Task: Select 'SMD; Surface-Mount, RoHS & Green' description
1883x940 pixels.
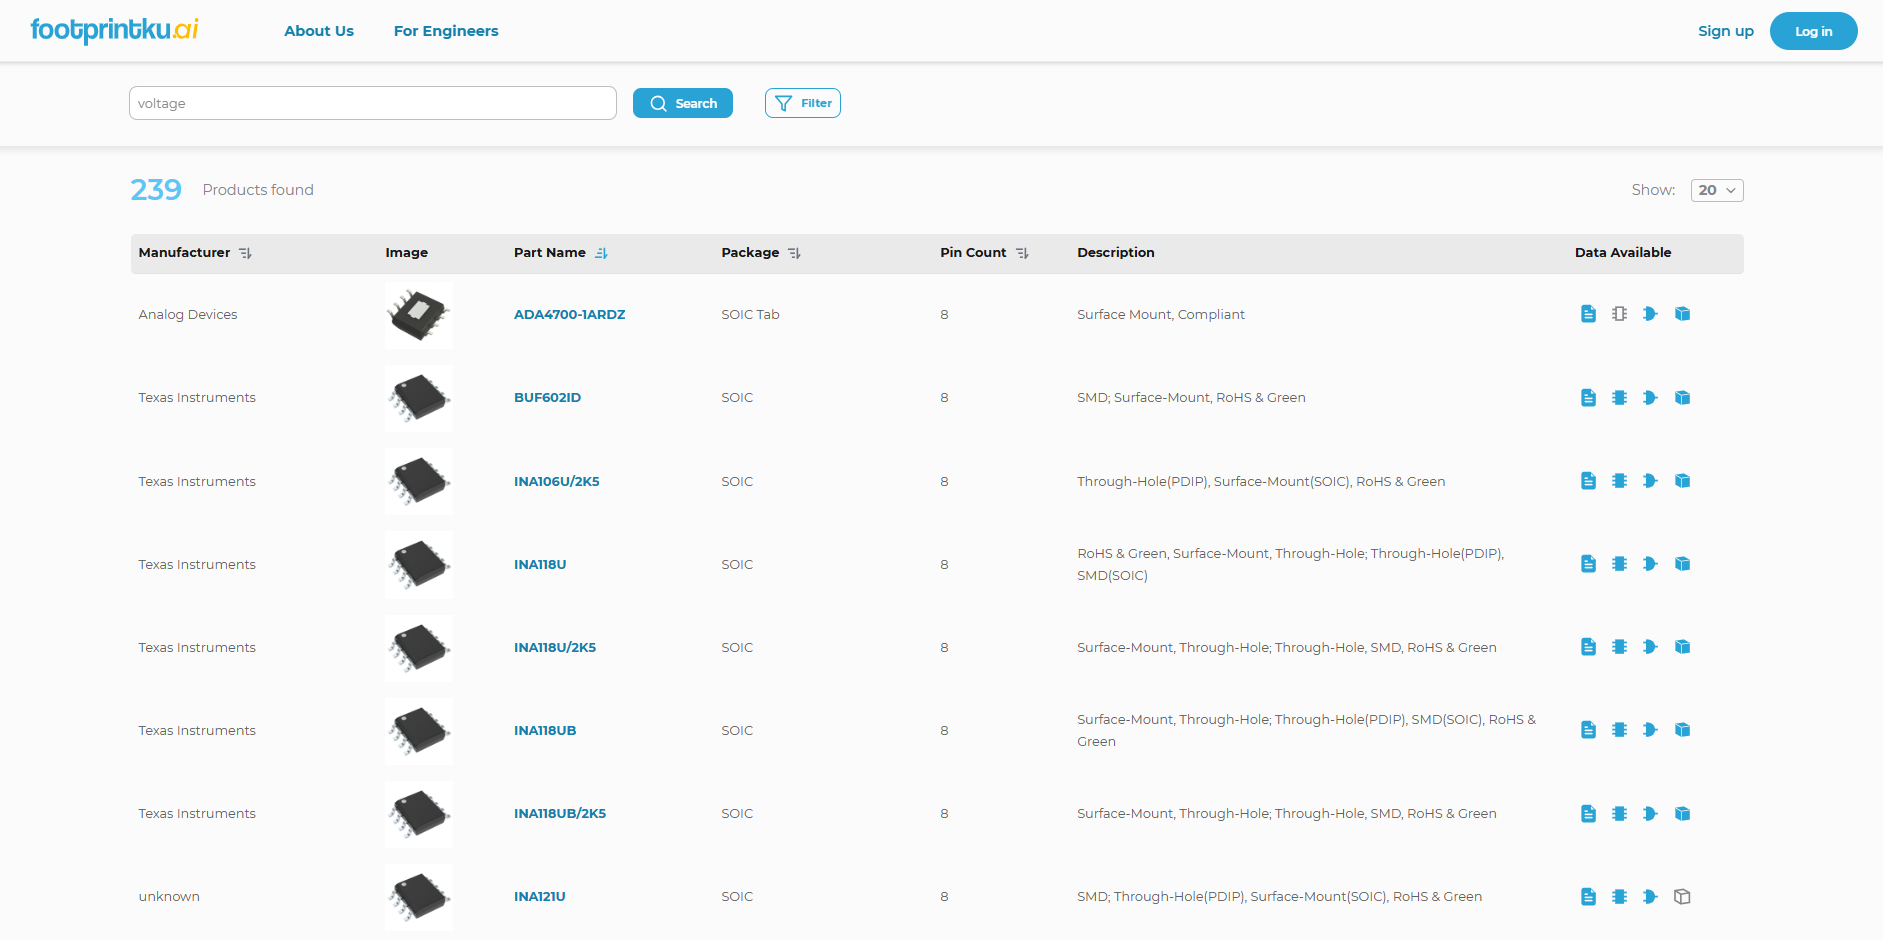Action: pyautogui.click(x=1191, y=397)
